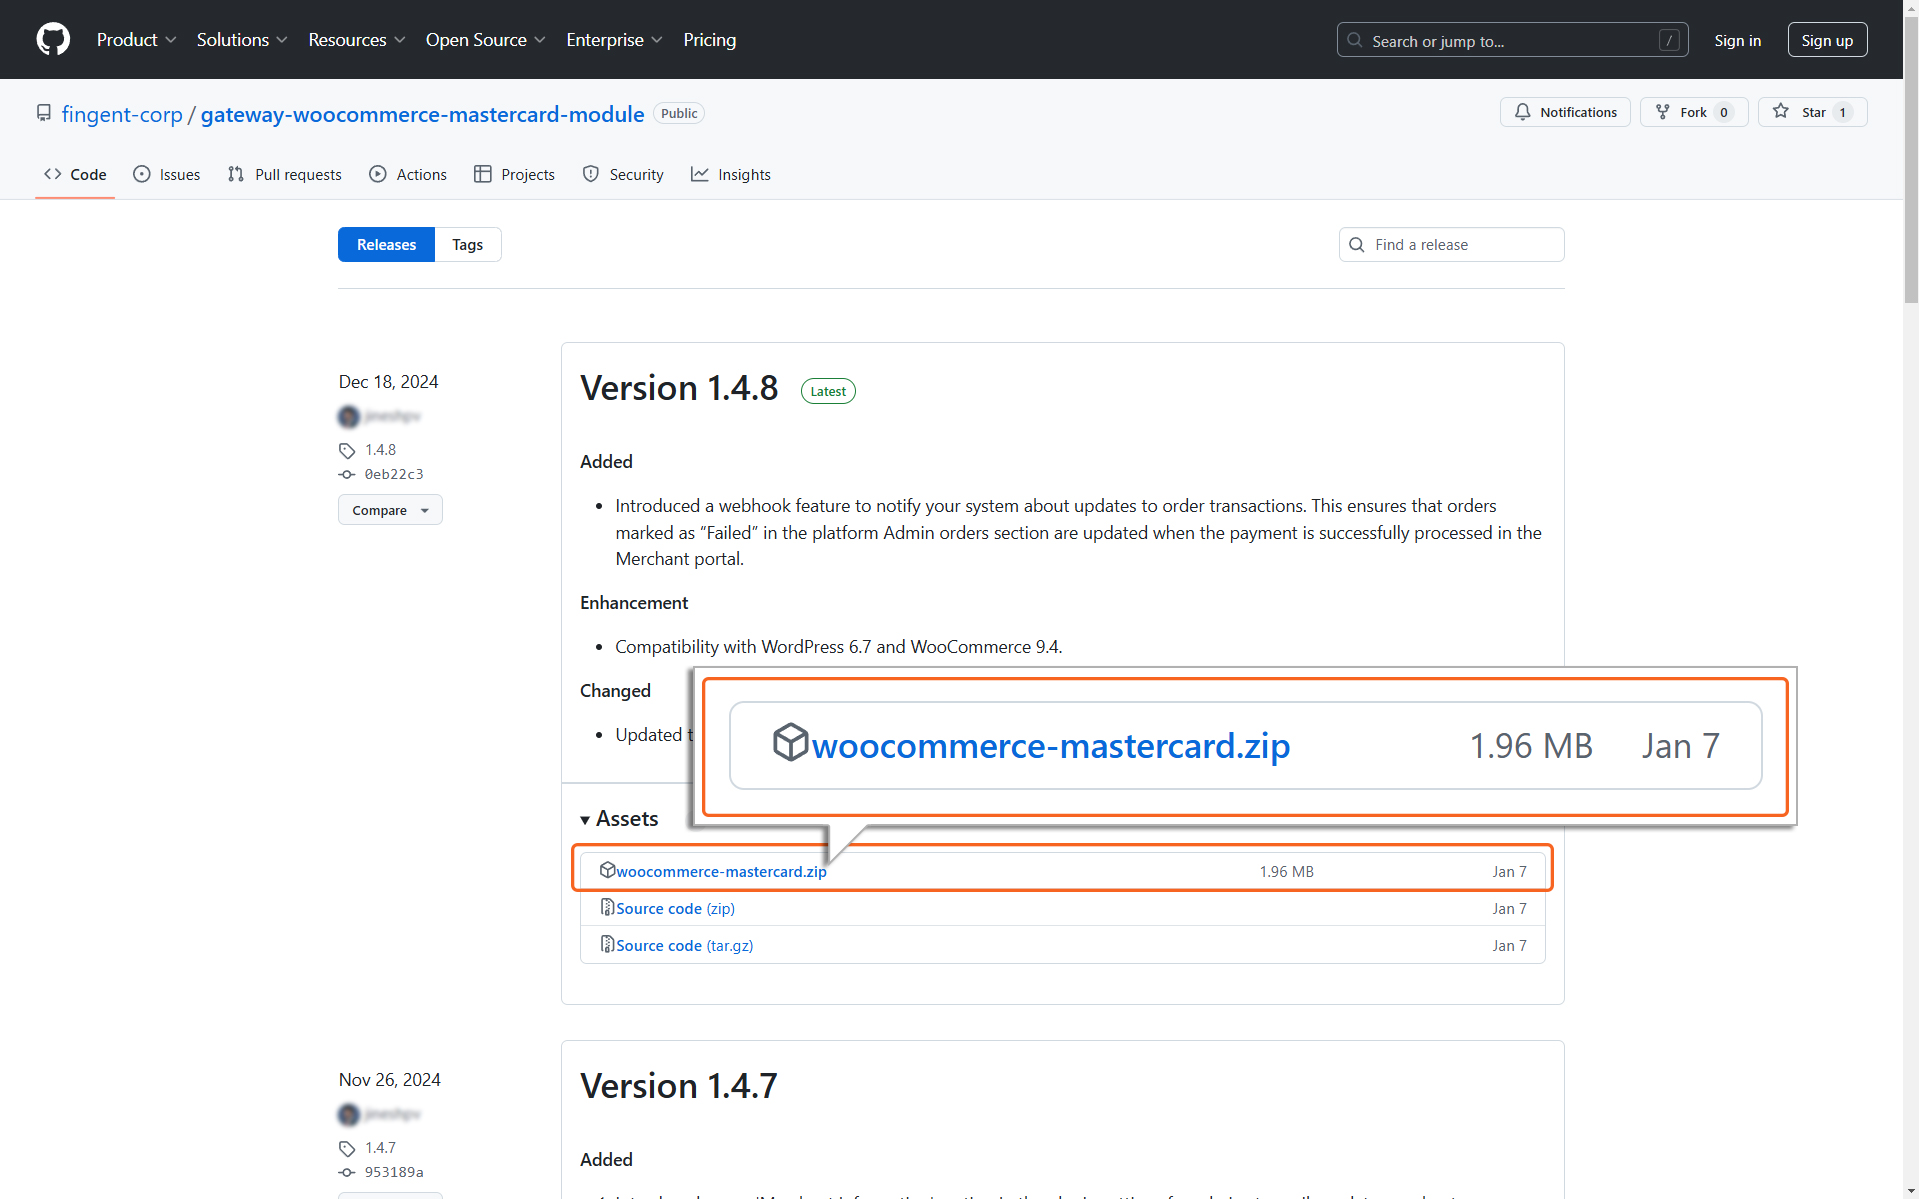Expand the Solutions menu
The width and height of the screenshot is (1919, 1199).
point(242,40)
